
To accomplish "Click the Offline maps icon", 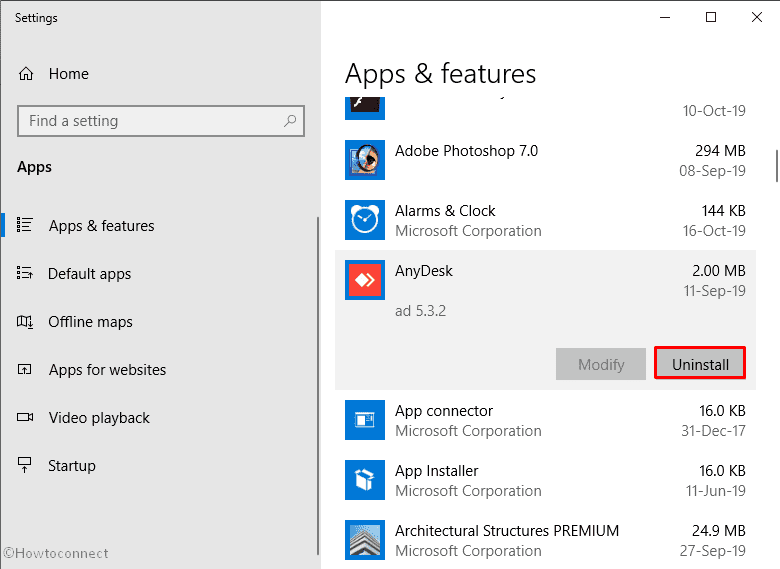I will tap(25, 321).
